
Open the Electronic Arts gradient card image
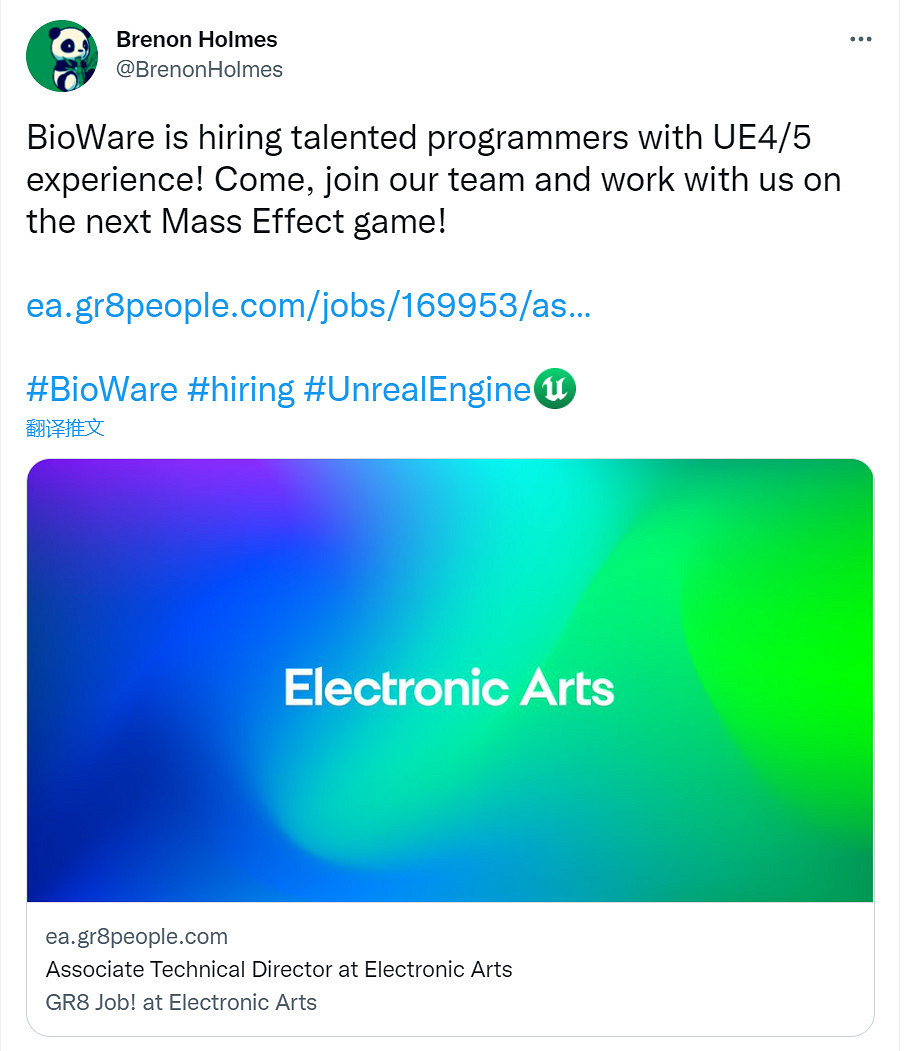point(450,560)
